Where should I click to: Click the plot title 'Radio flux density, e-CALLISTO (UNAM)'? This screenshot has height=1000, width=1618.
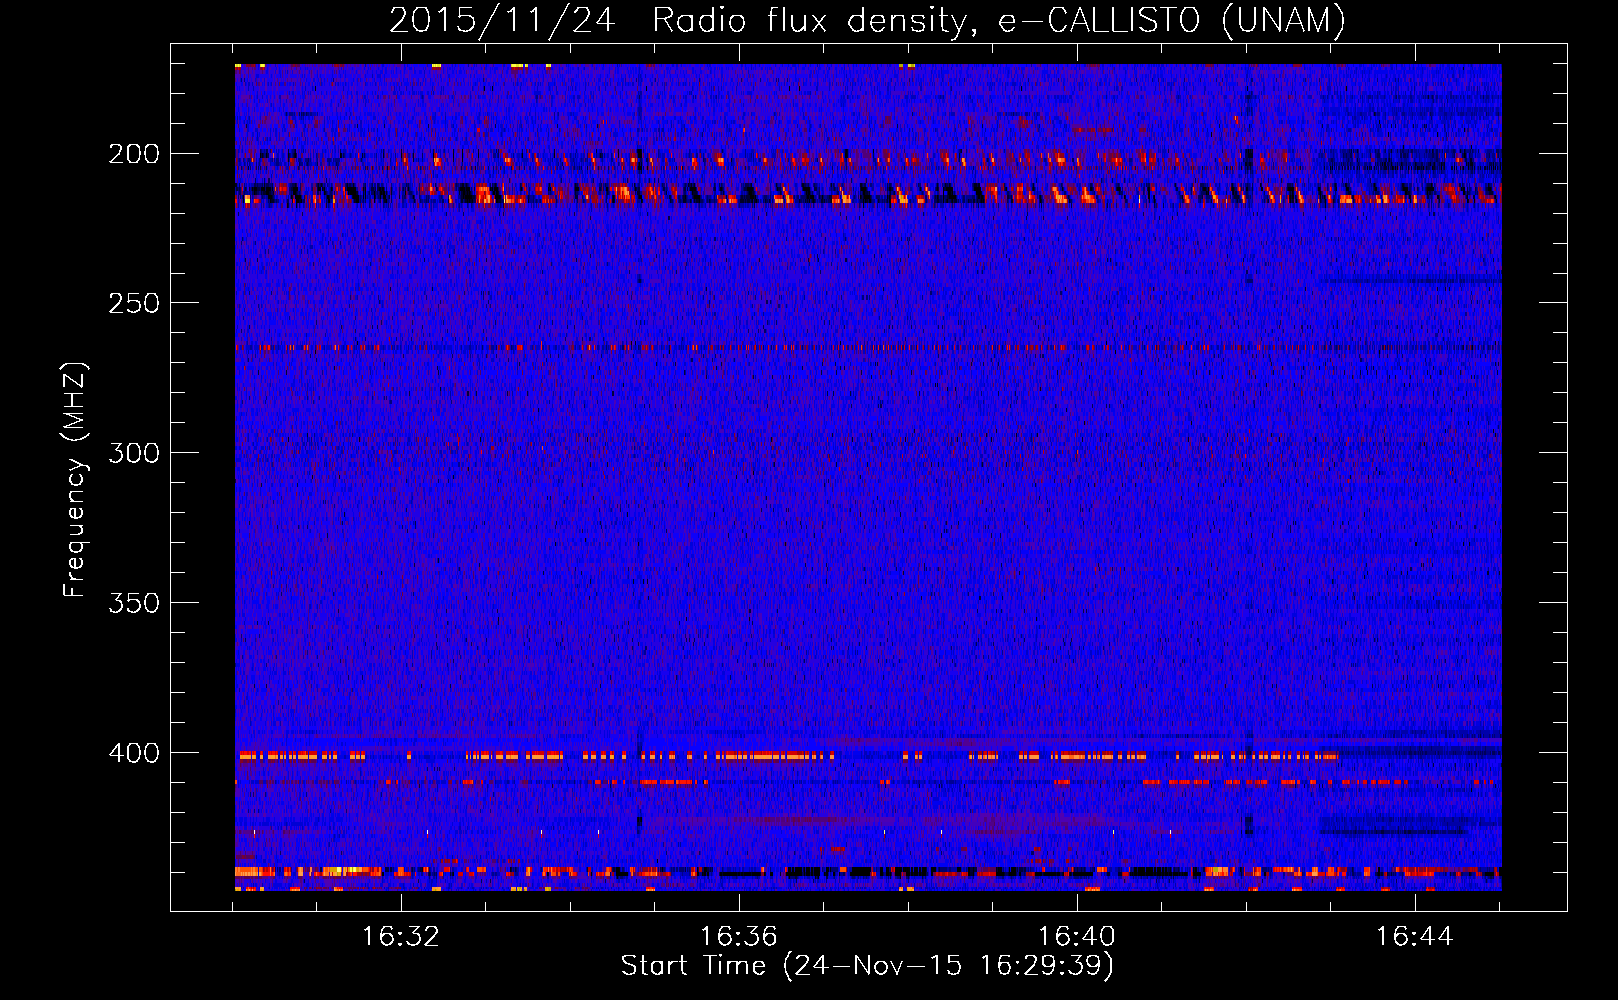[999, 20]
